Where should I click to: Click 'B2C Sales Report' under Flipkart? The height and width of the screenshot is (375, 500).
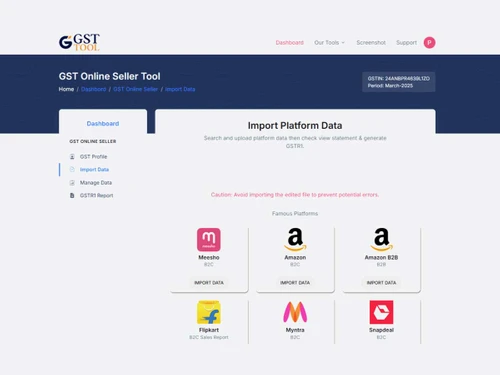point(209,337)
